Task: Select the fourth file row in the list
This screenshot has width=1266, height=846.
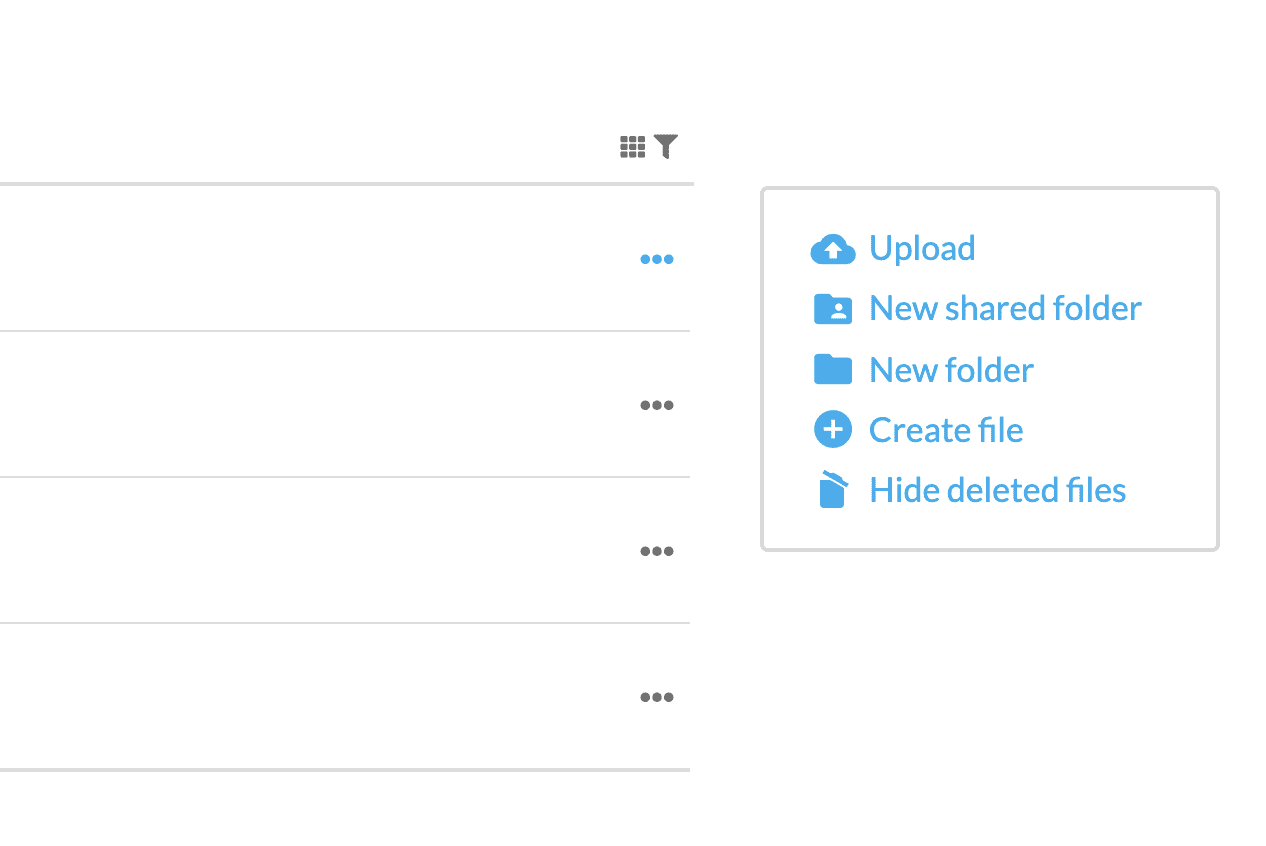Action: point(345,696)
